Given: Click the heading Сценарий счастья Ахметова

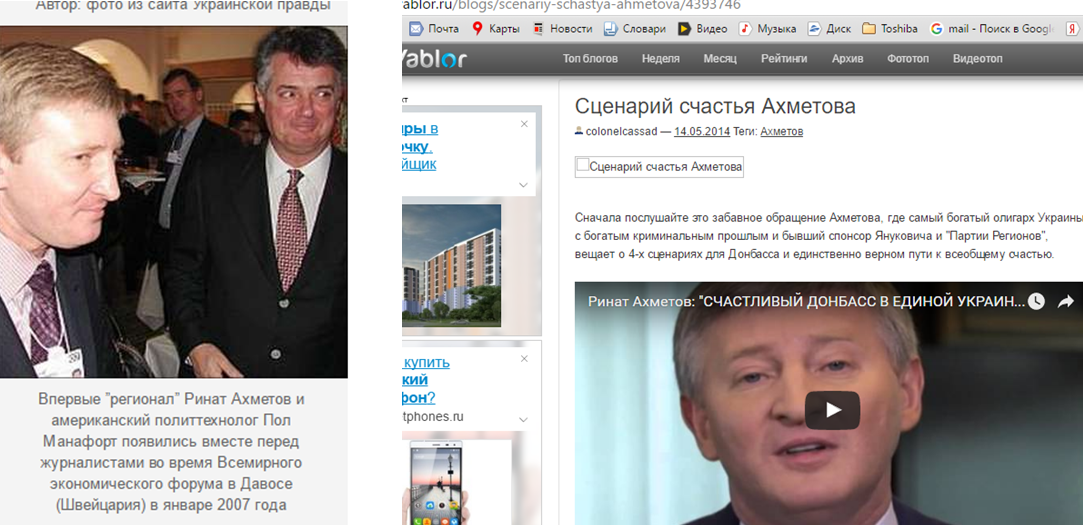Looking at the screenshot, I should click(x=715, y=106).
